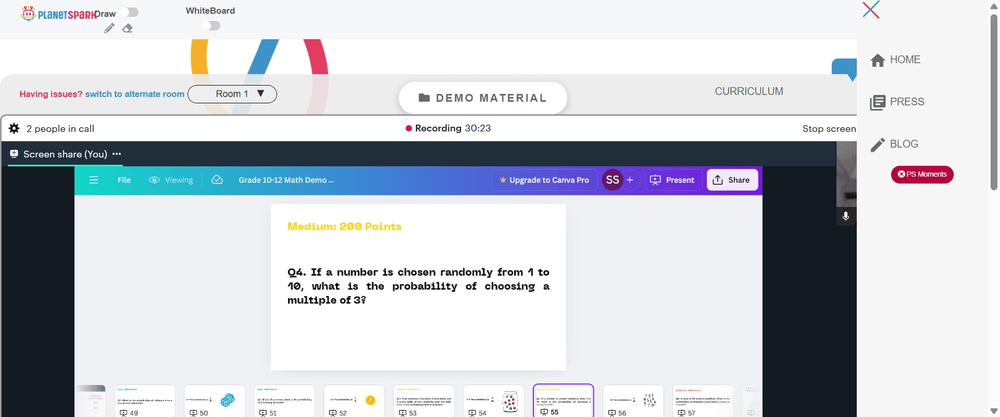1000x417 pixels.
Task: Click the cloud save status icon
Action: pos(217,180)
